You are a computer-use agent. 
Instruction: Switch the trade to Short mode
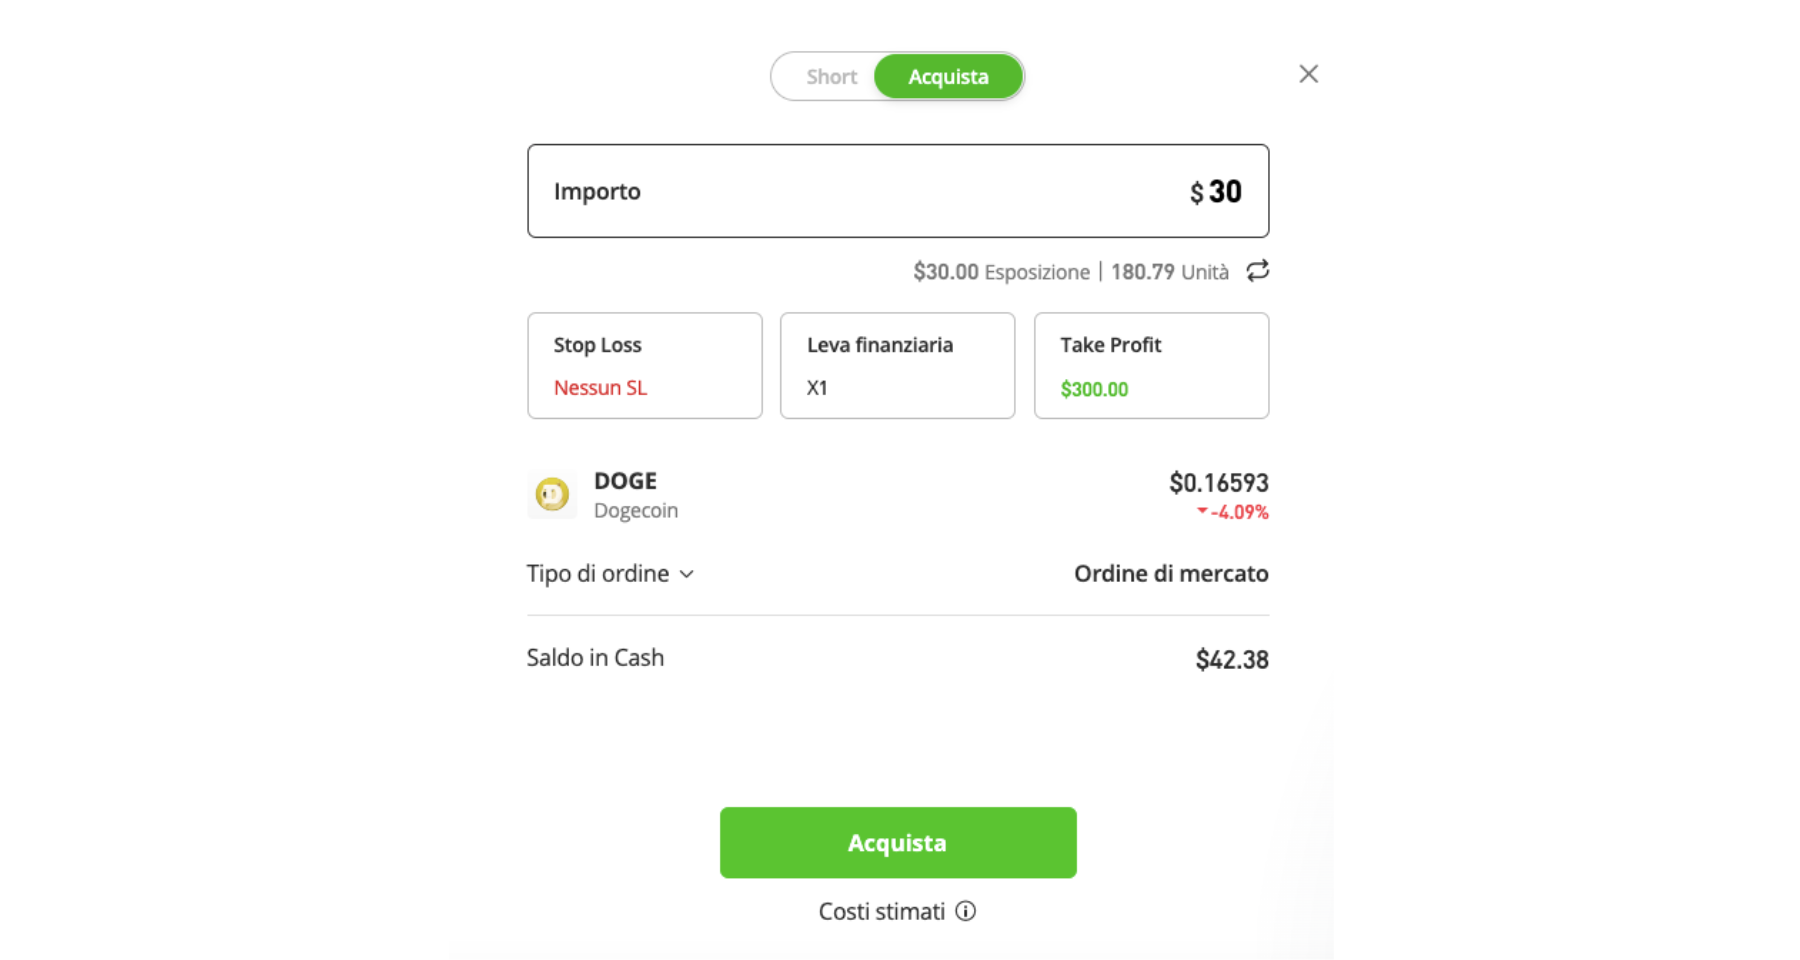832,76
